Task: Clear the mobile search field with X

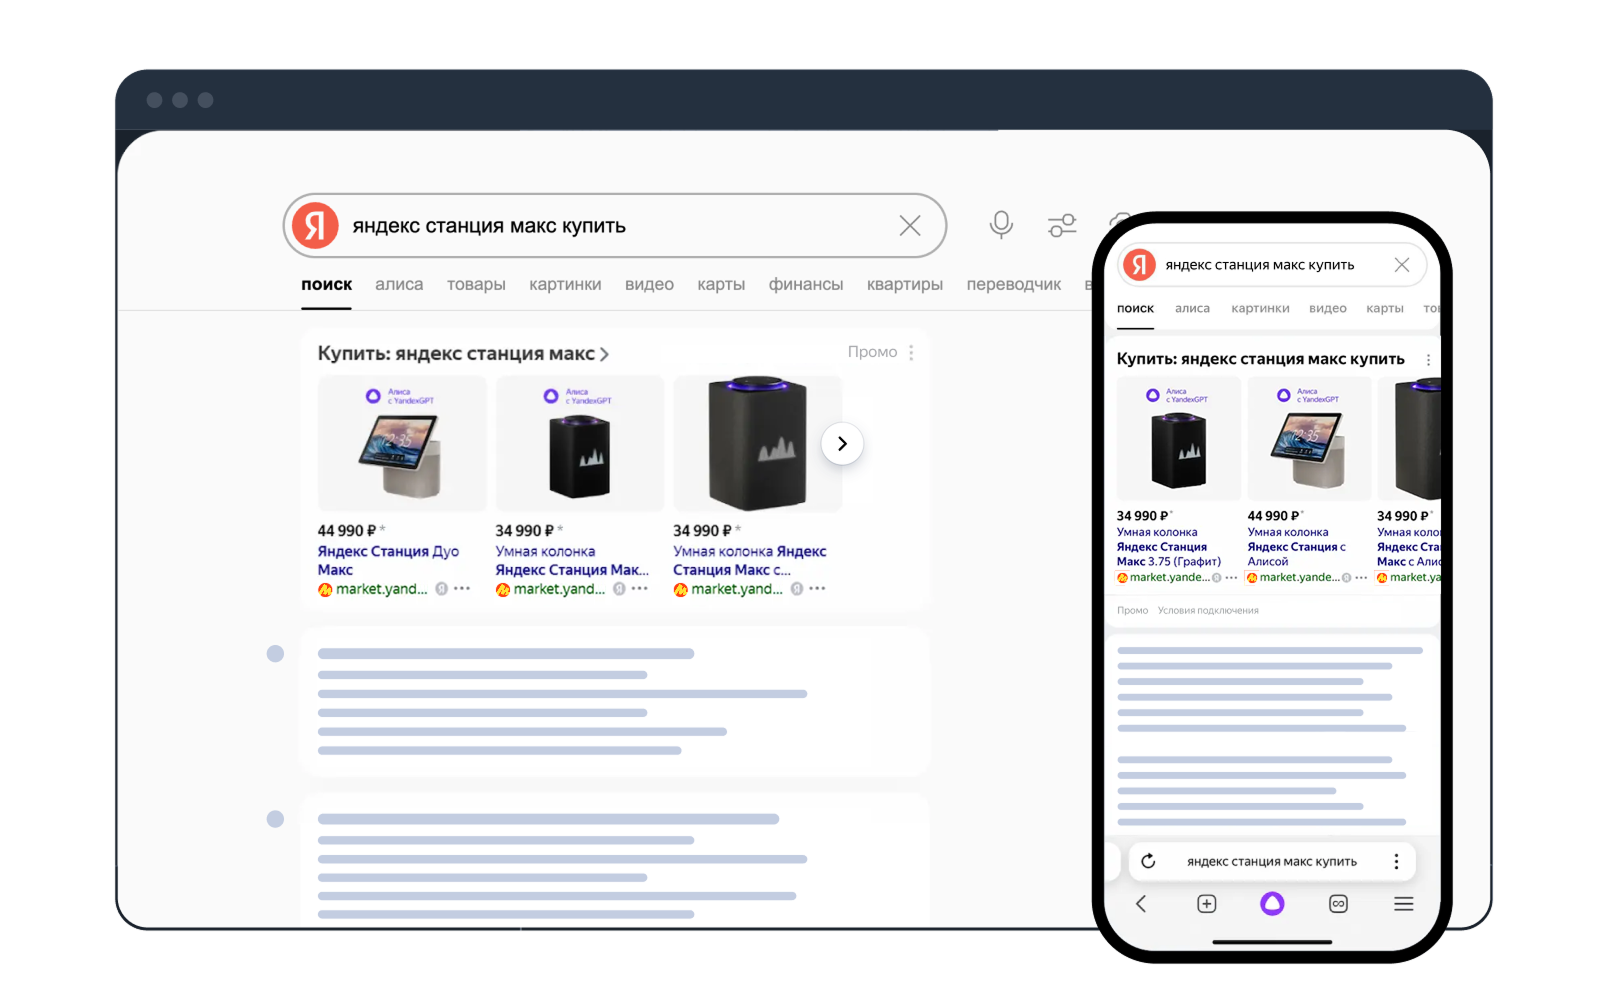Action: point(1402,265)
